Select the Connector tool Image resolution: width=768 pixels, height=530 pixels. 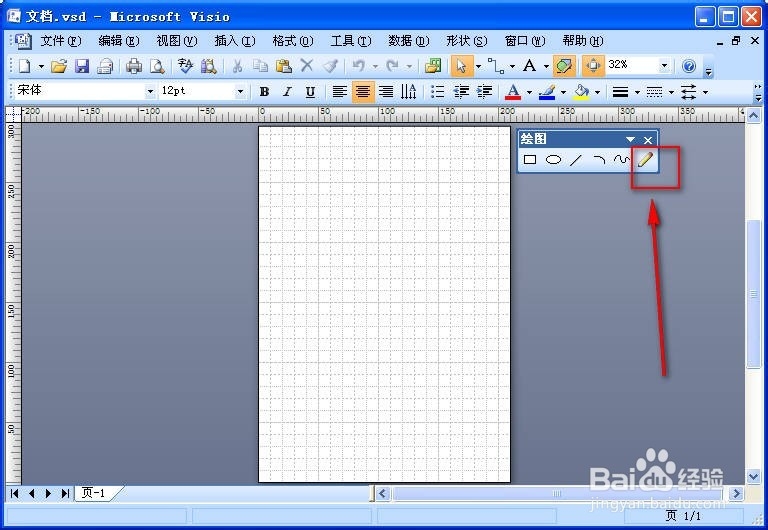[x=496, y=66]
